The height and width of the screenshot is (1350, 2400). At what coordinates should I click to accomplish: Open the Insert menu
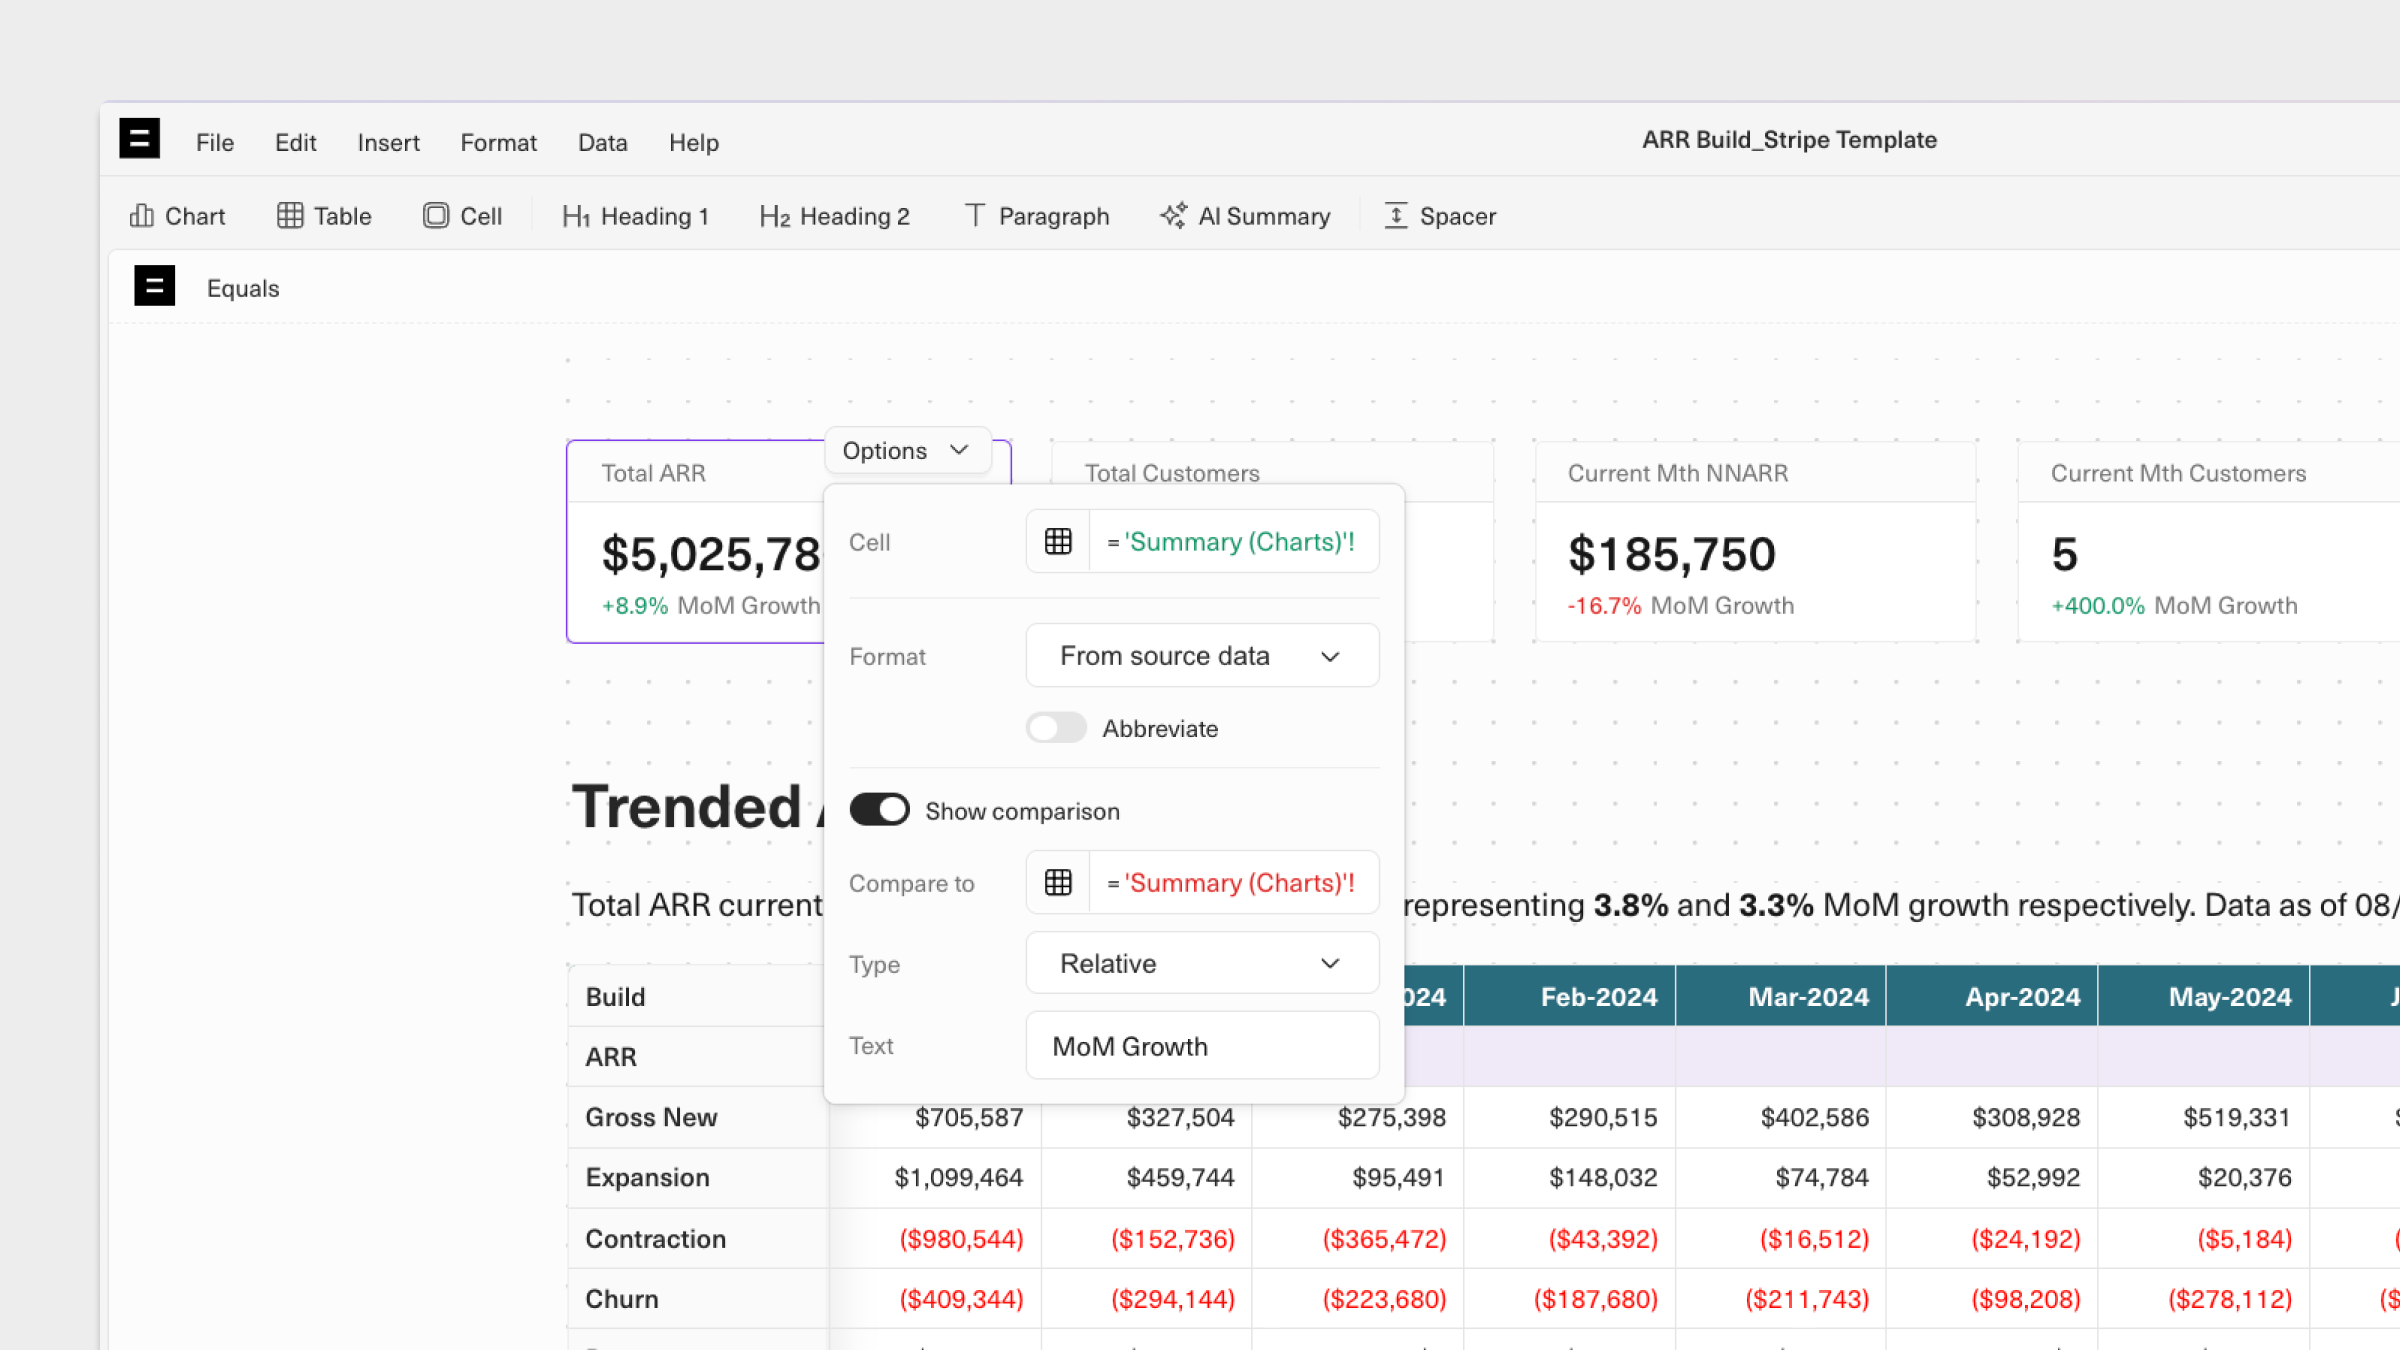click(388, 143)
